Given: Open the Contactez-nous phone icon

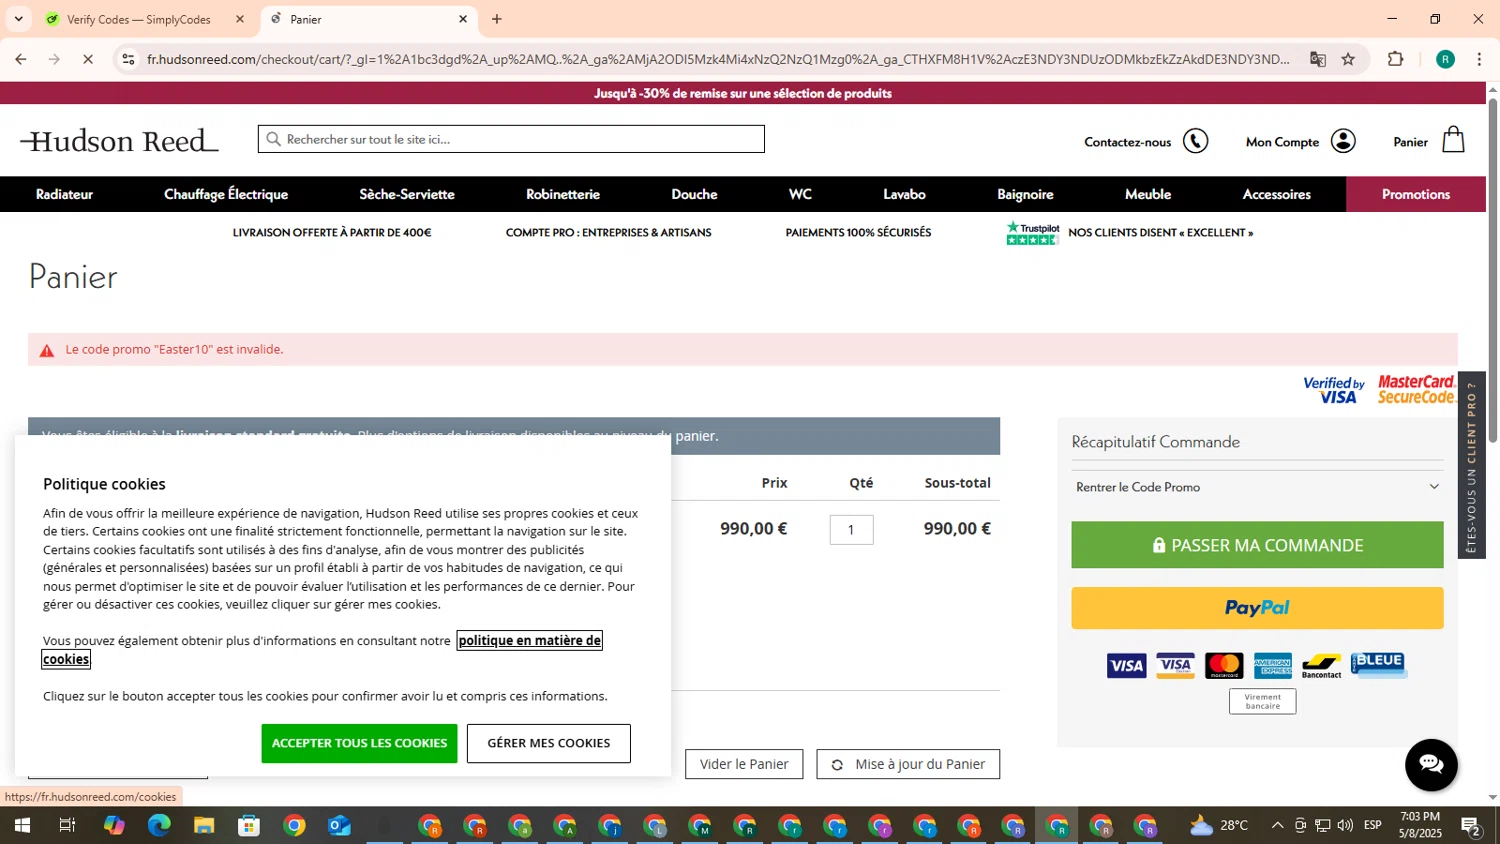Looking at the screenshot, I should coord(1196,141).
